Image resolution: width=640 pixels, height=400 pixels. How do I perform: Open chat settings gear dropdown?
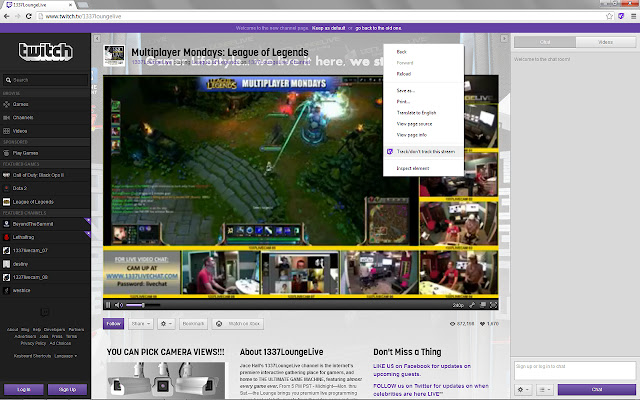(x=523, y=389)
